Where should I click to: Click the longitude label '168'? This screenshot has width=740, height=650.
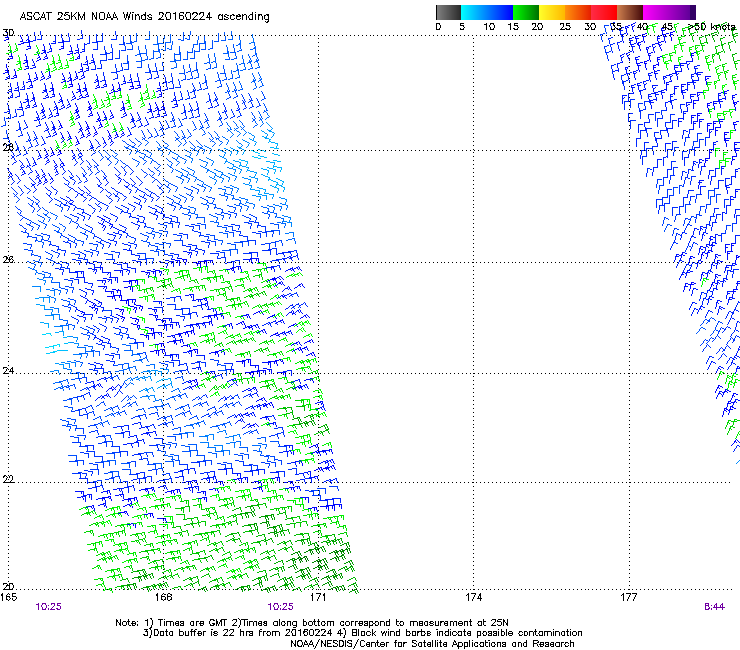[x=163, y=597]
